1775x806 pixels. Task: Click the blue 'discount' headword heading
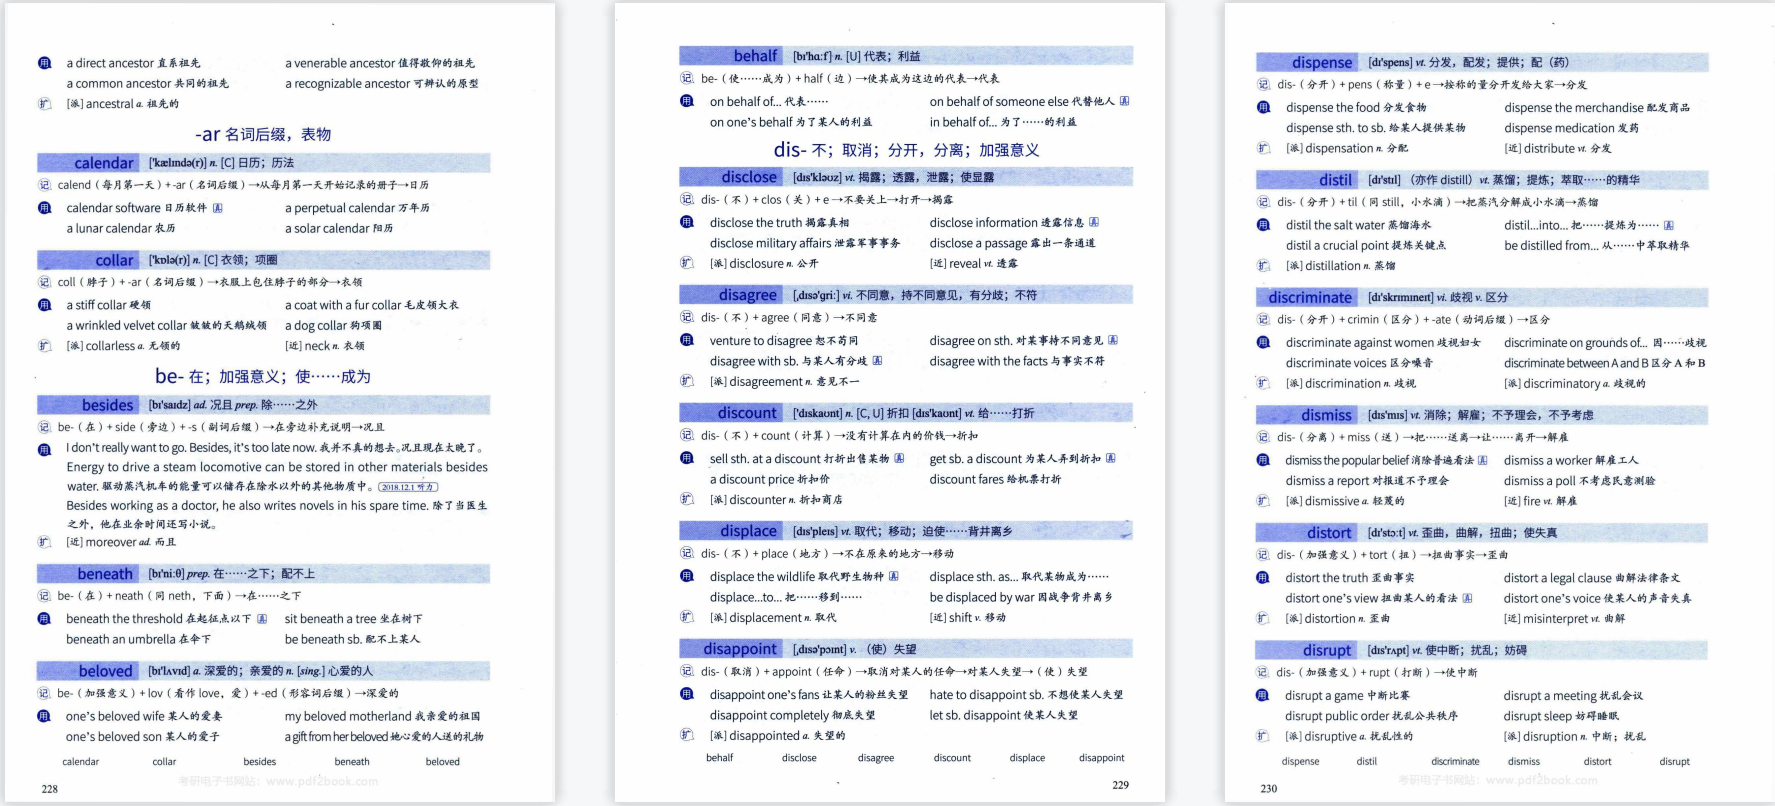[747, 413]
